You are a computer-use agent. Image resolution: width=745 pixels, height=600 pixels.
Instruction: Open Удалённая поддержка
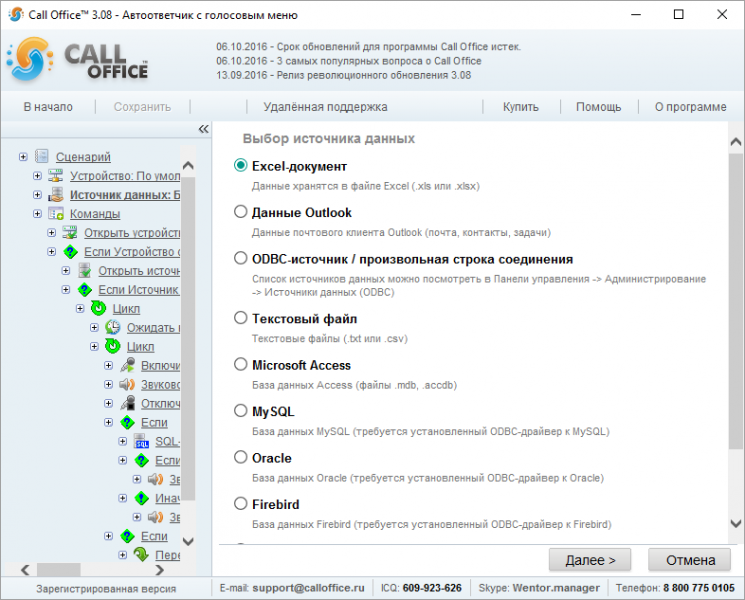(x=325, y=107)
